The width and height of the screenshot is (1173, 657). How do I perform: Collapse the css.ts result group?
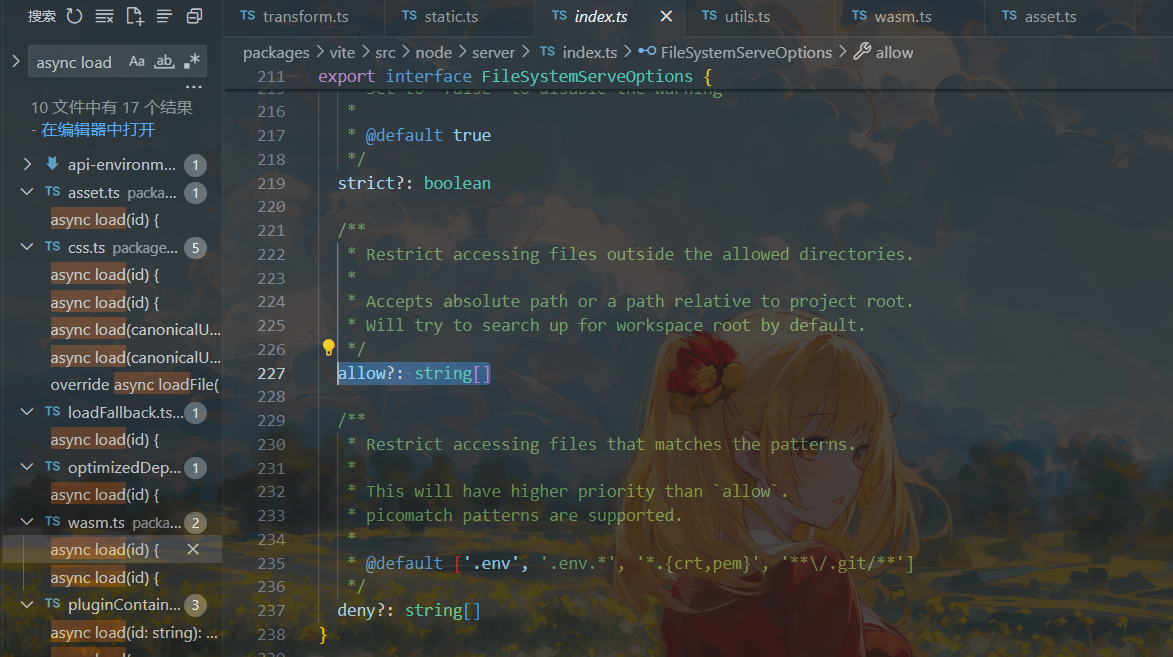[27, 247]
